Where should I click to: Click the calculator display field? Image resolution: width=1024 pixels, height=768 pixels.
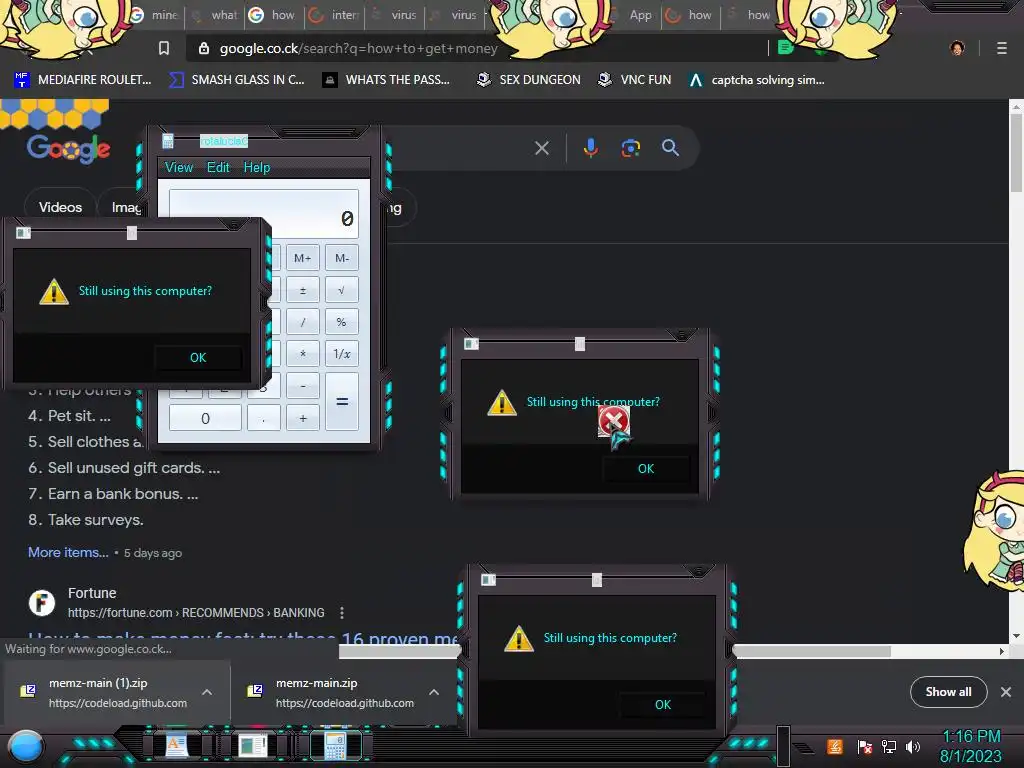coord(264,214)
